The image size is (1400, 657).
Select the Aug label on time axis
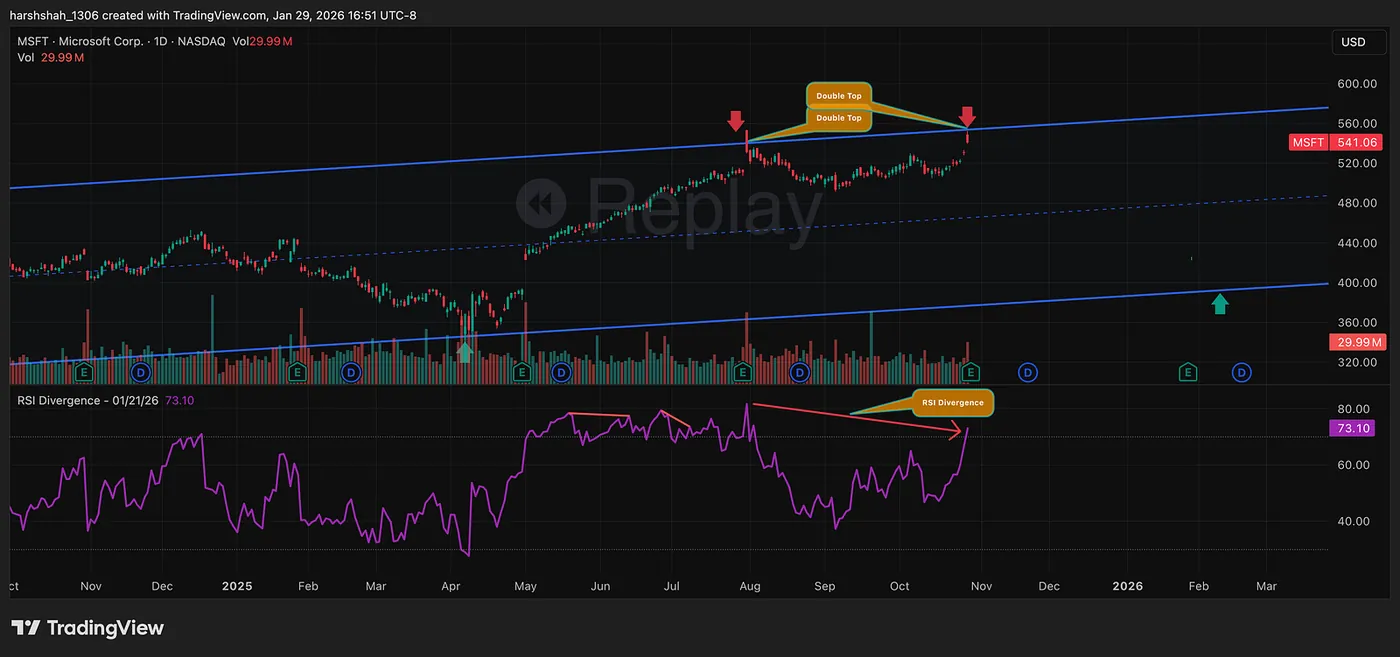(x=751, y=586)
